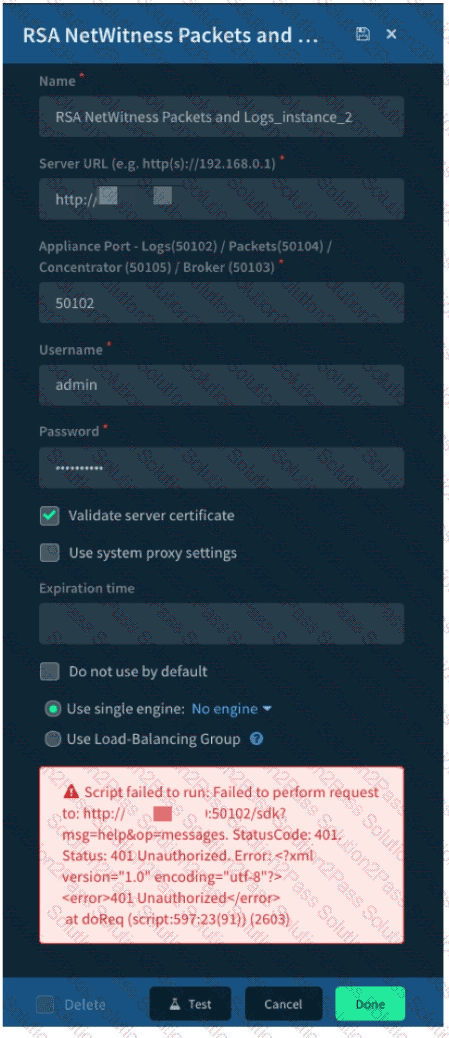The image size is (449, 1038).
Task: Click the Server URL field
Action: 221,199
